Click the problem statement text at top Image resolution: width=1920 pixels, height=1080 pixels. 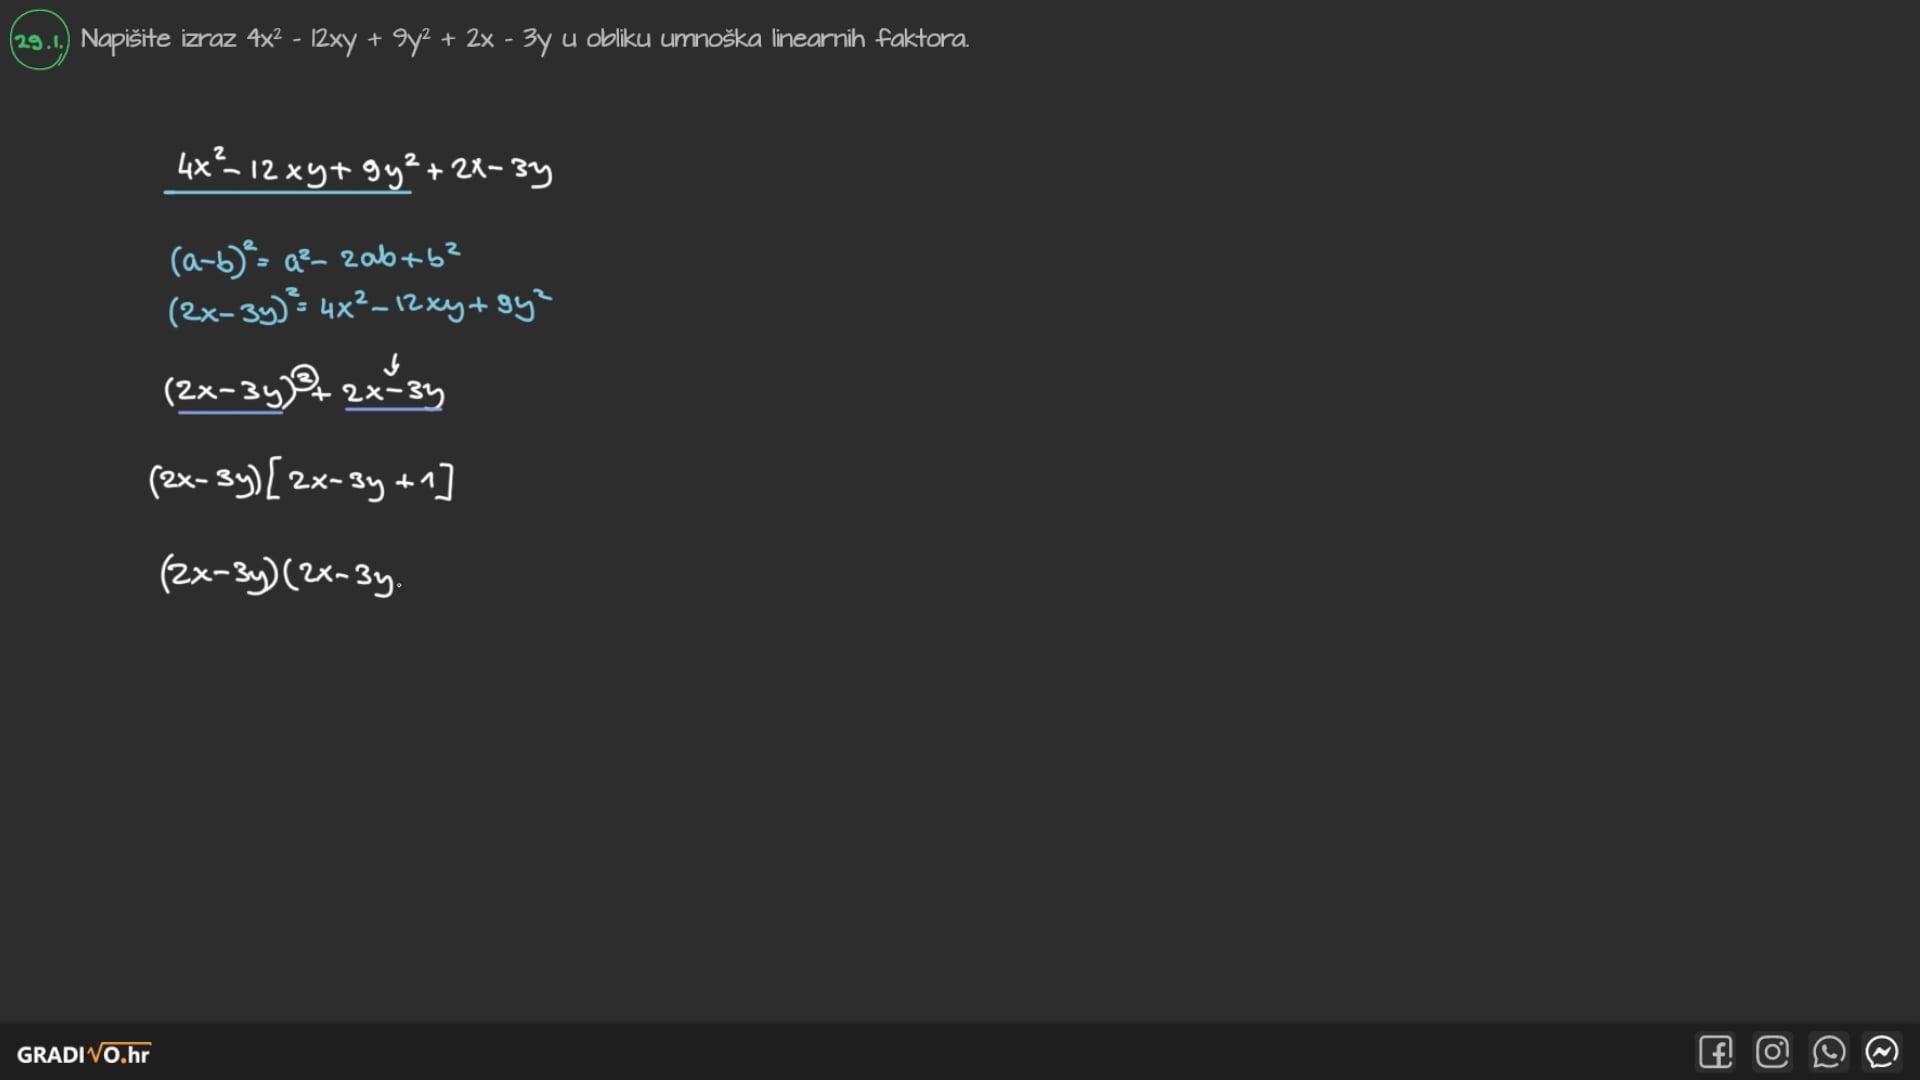[x=524, y=39]
